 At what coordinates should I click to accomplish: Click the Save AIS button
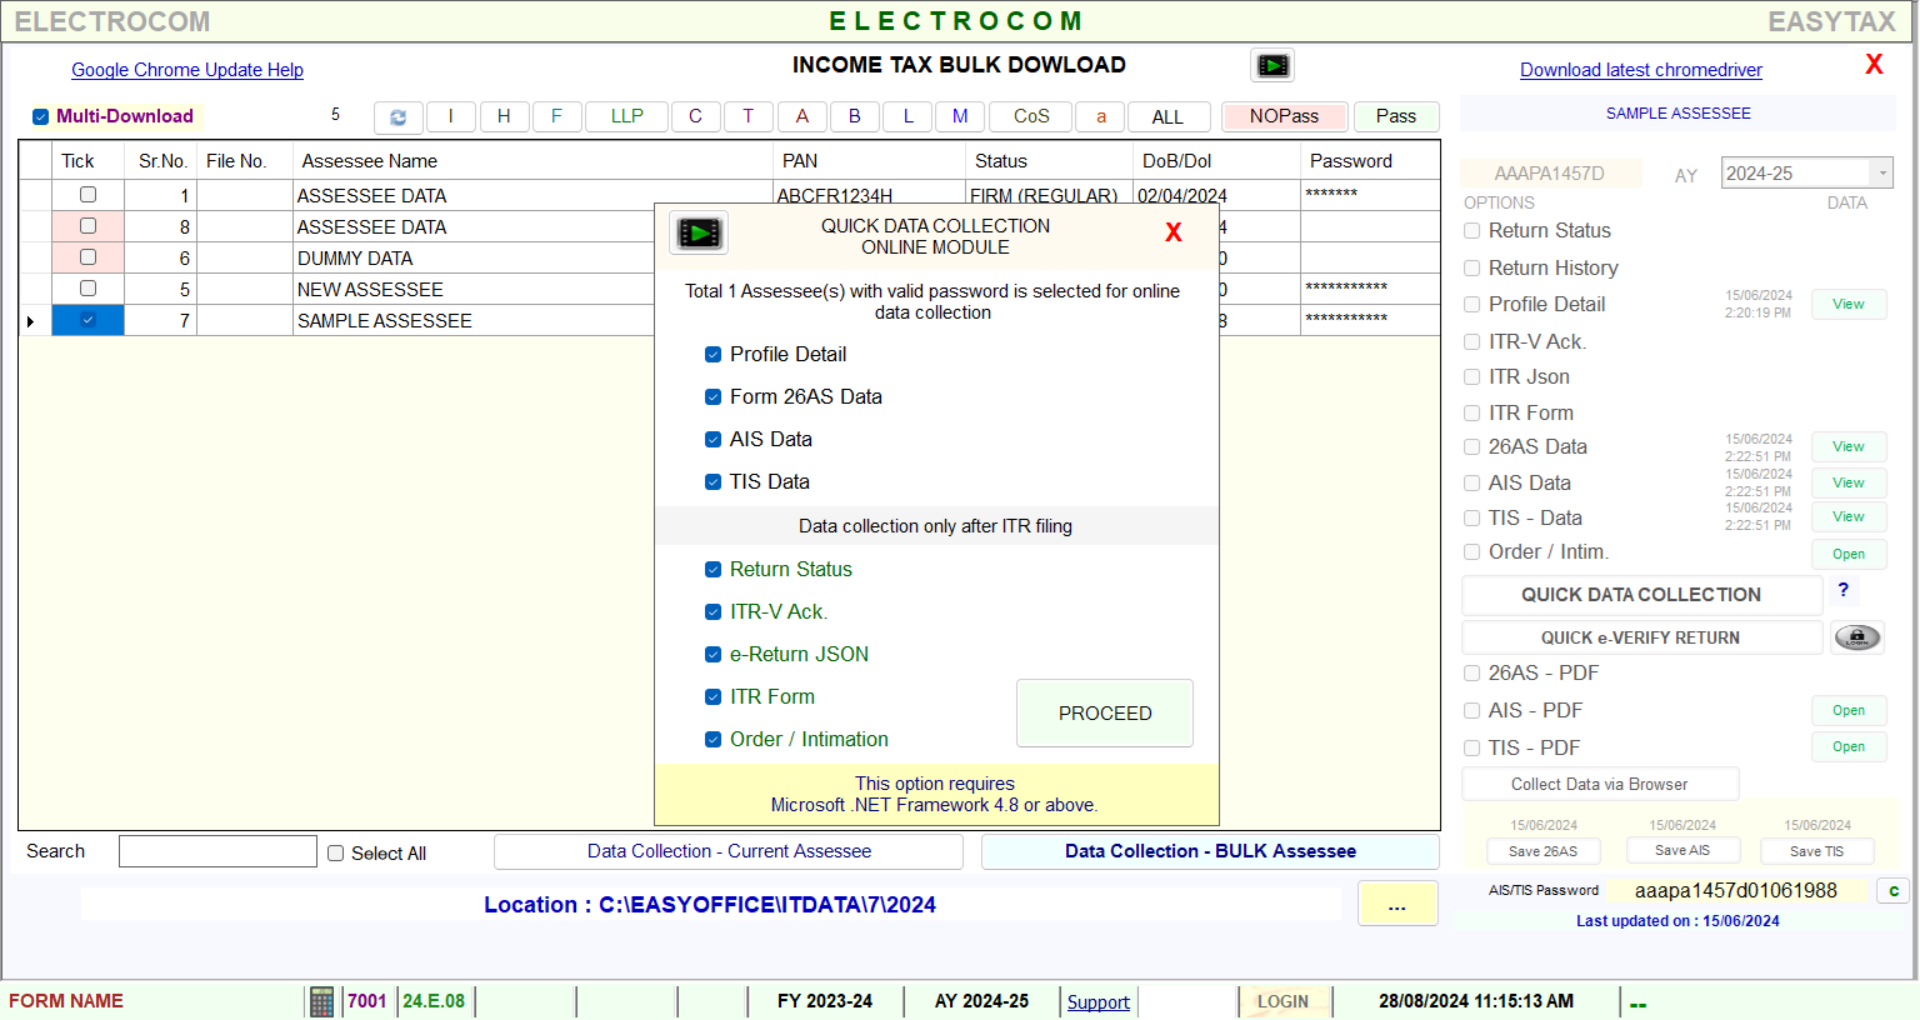[1683, 850]
